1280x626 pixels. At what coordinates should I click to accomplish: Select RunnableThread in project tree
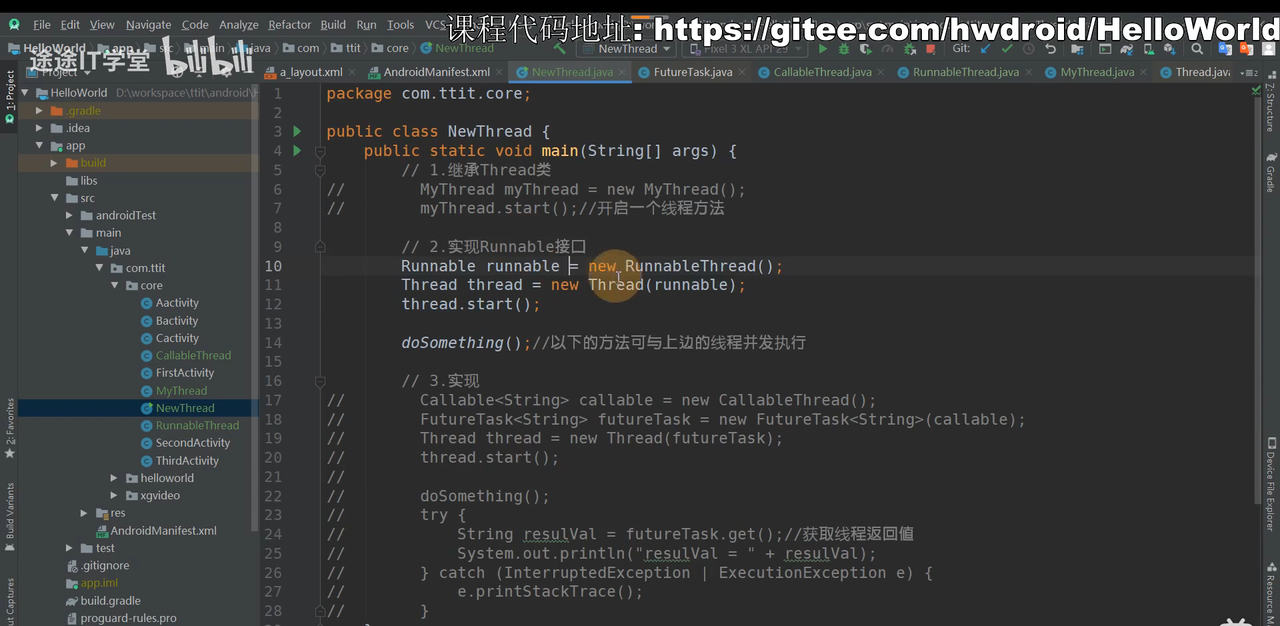pos(197,426)
